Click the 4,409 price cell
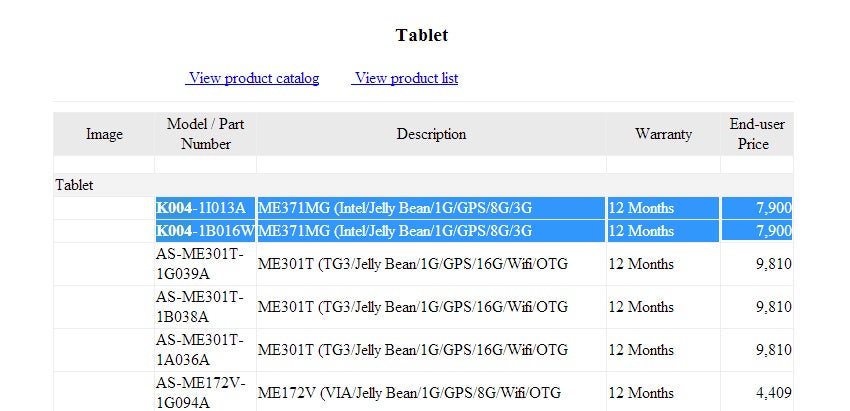 pos(773,393)
